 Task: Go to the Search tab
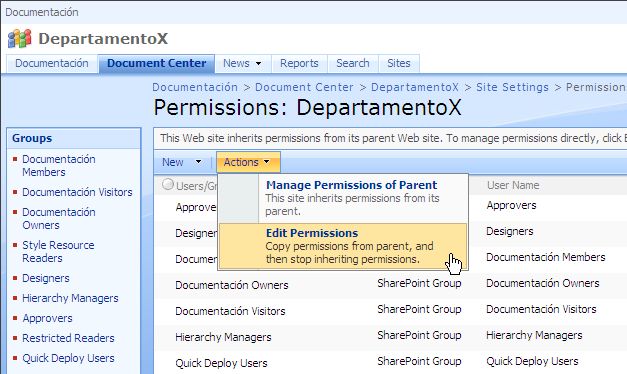point(353,64)
